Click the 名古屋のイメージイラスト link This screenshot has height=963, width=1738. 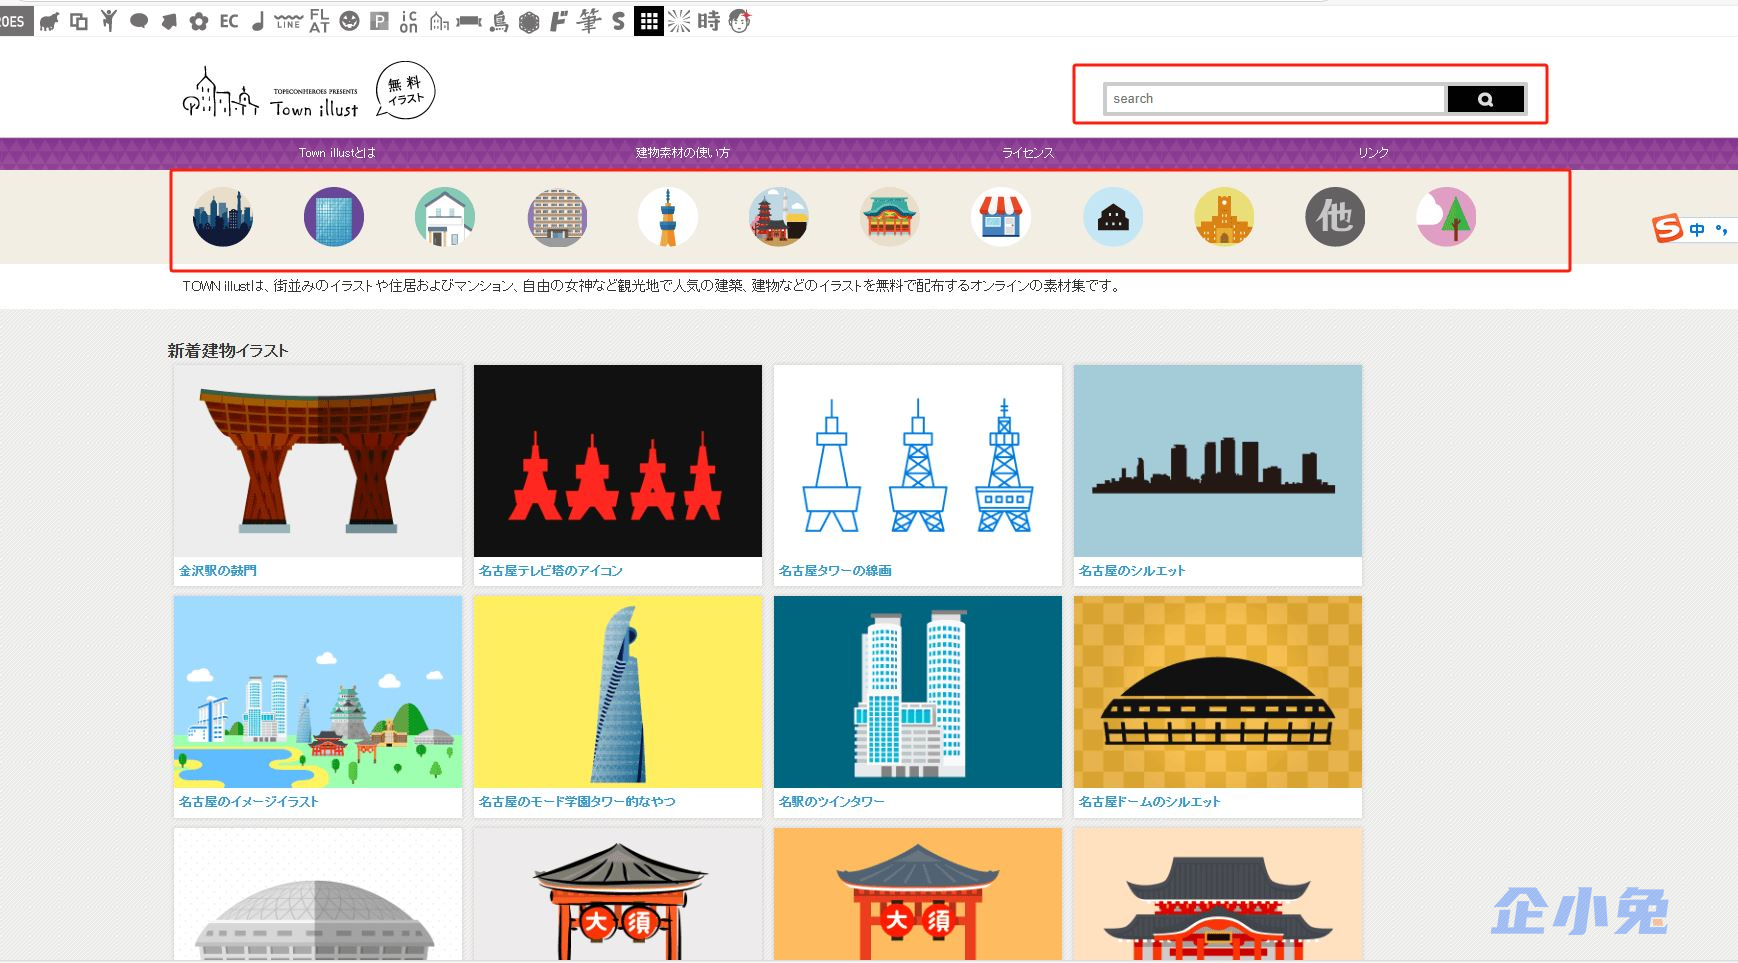point(249,802)
